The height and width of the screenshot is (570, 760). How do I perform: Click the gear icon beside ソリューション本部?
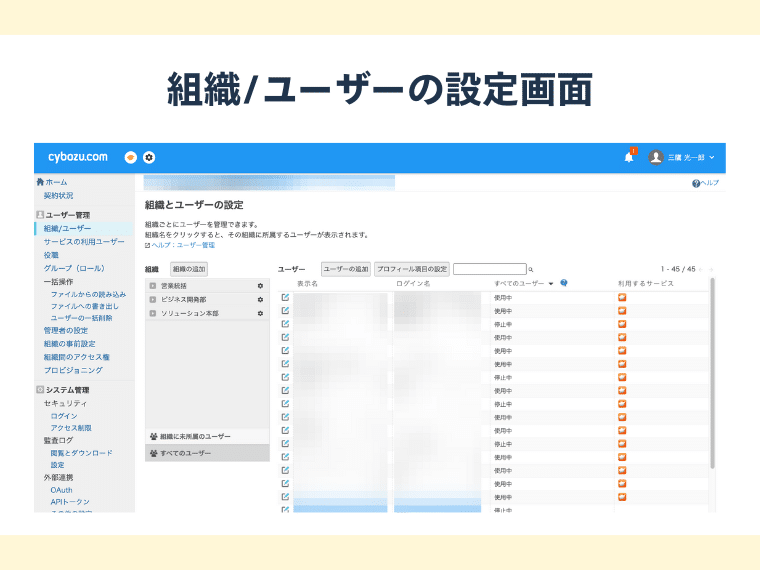260,313
